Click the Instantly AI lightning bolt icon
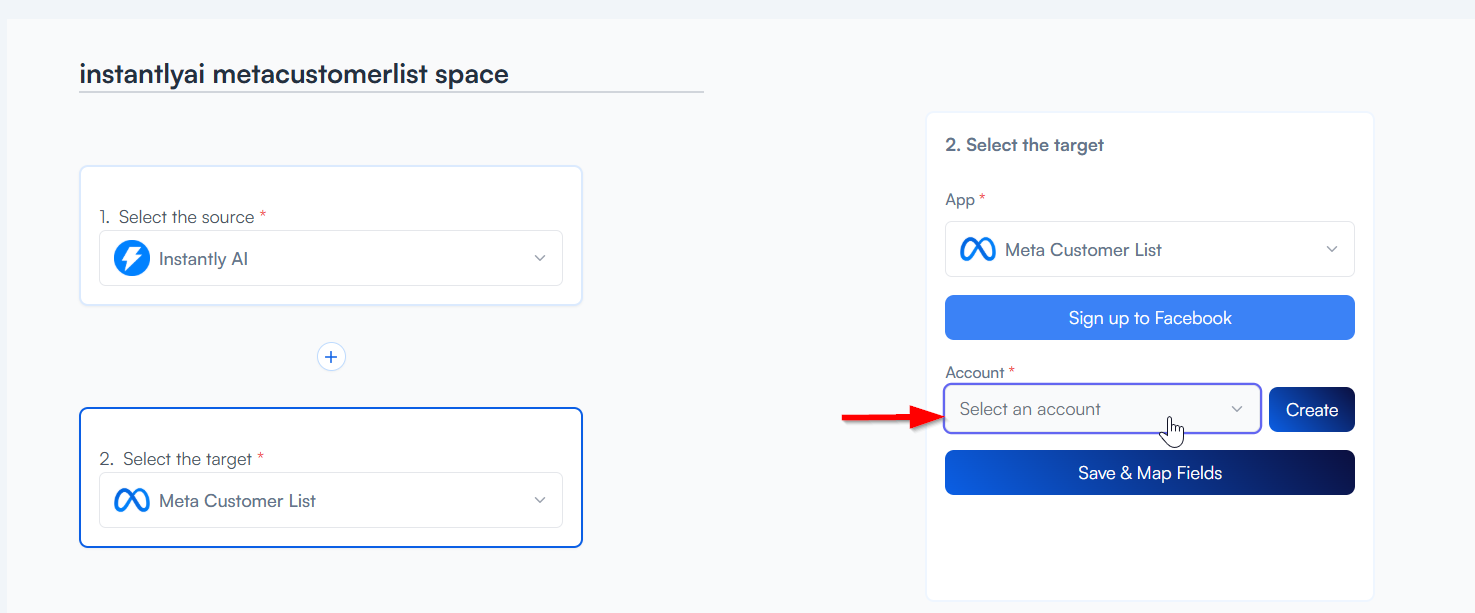Viewport: 1475px width, 613px height. click(x=132, y=259)
